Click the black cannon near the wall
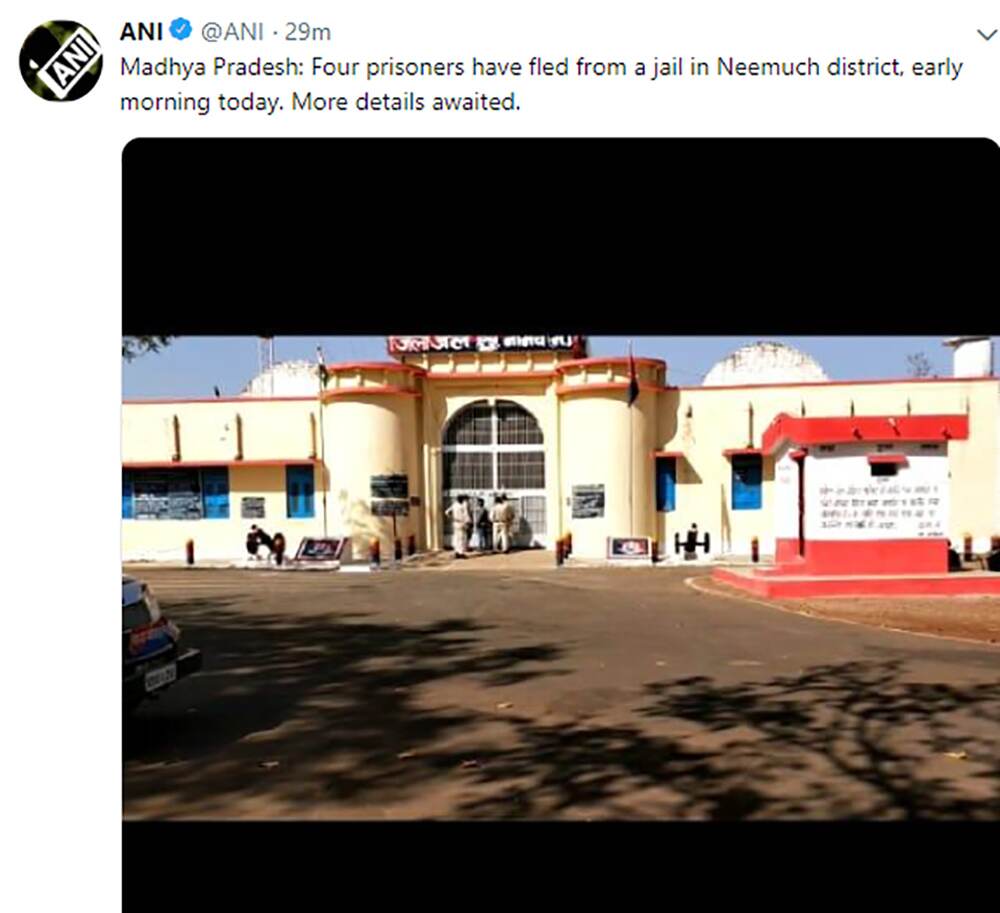 (692, 541)
